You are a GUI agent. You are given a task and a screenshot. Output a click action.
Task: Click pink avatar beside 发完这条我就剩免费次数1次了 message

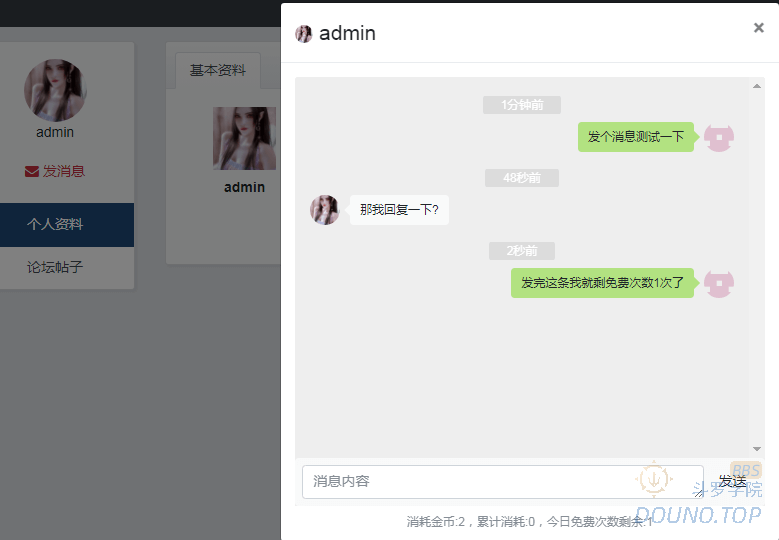coord(719,283)
